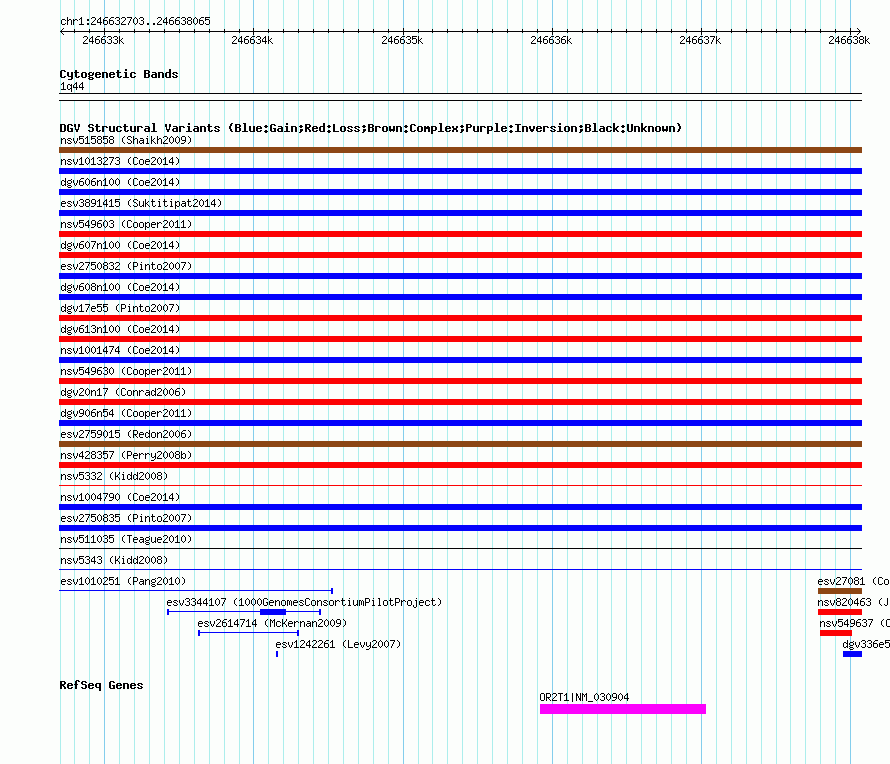Image resolution: width=890 pixels, height=764 pixels.
Task: Open esv1242261 (Levy2007) variant label
Action: coord(338,644)
